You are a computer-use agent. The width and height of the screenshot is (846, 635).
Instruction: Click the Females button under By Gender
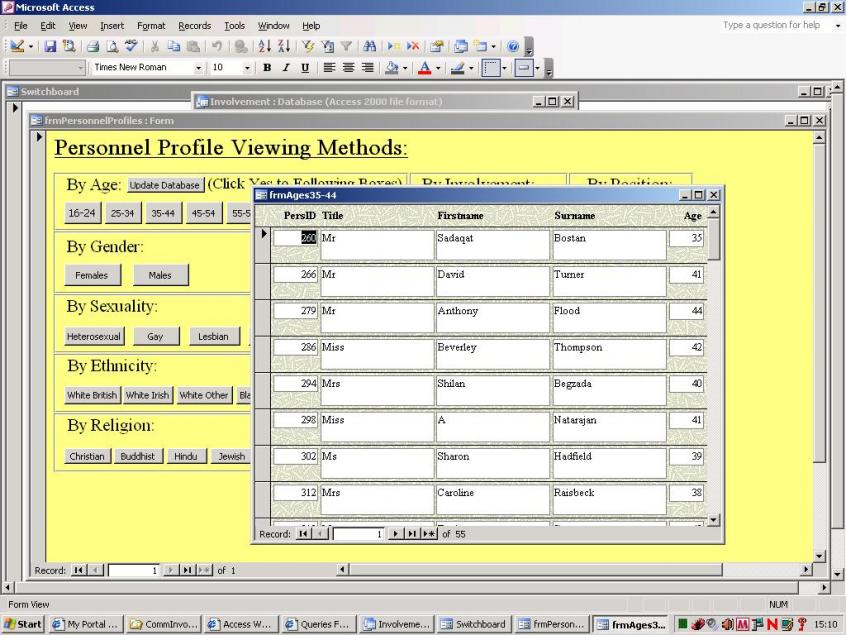pyautogui.click(x=91, y=275)
